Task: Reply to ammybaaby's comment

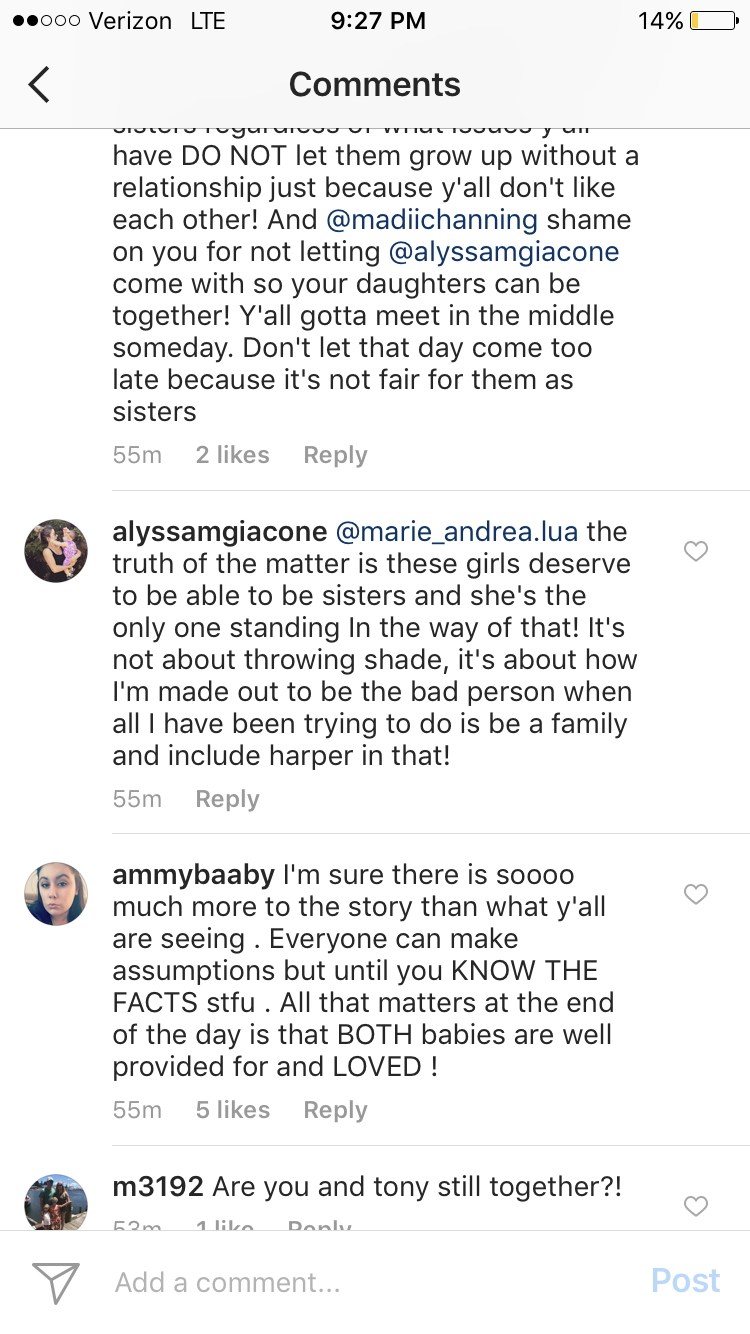Action: [x=335, y=1110]
